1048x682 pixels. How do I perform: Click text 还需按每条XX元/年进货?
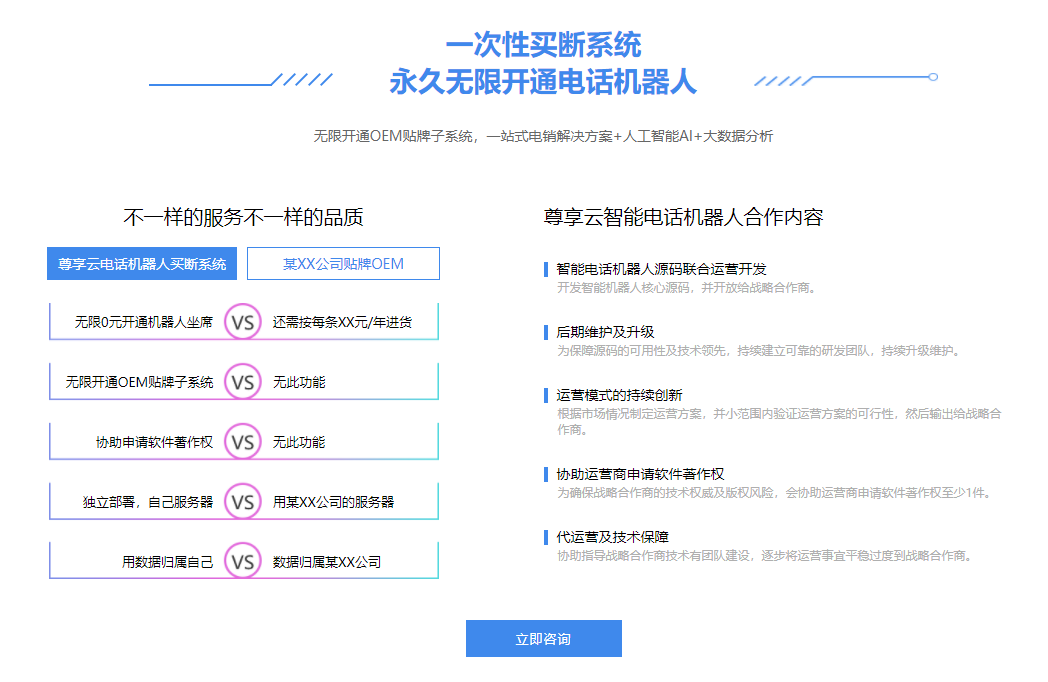tap(342, 322)
